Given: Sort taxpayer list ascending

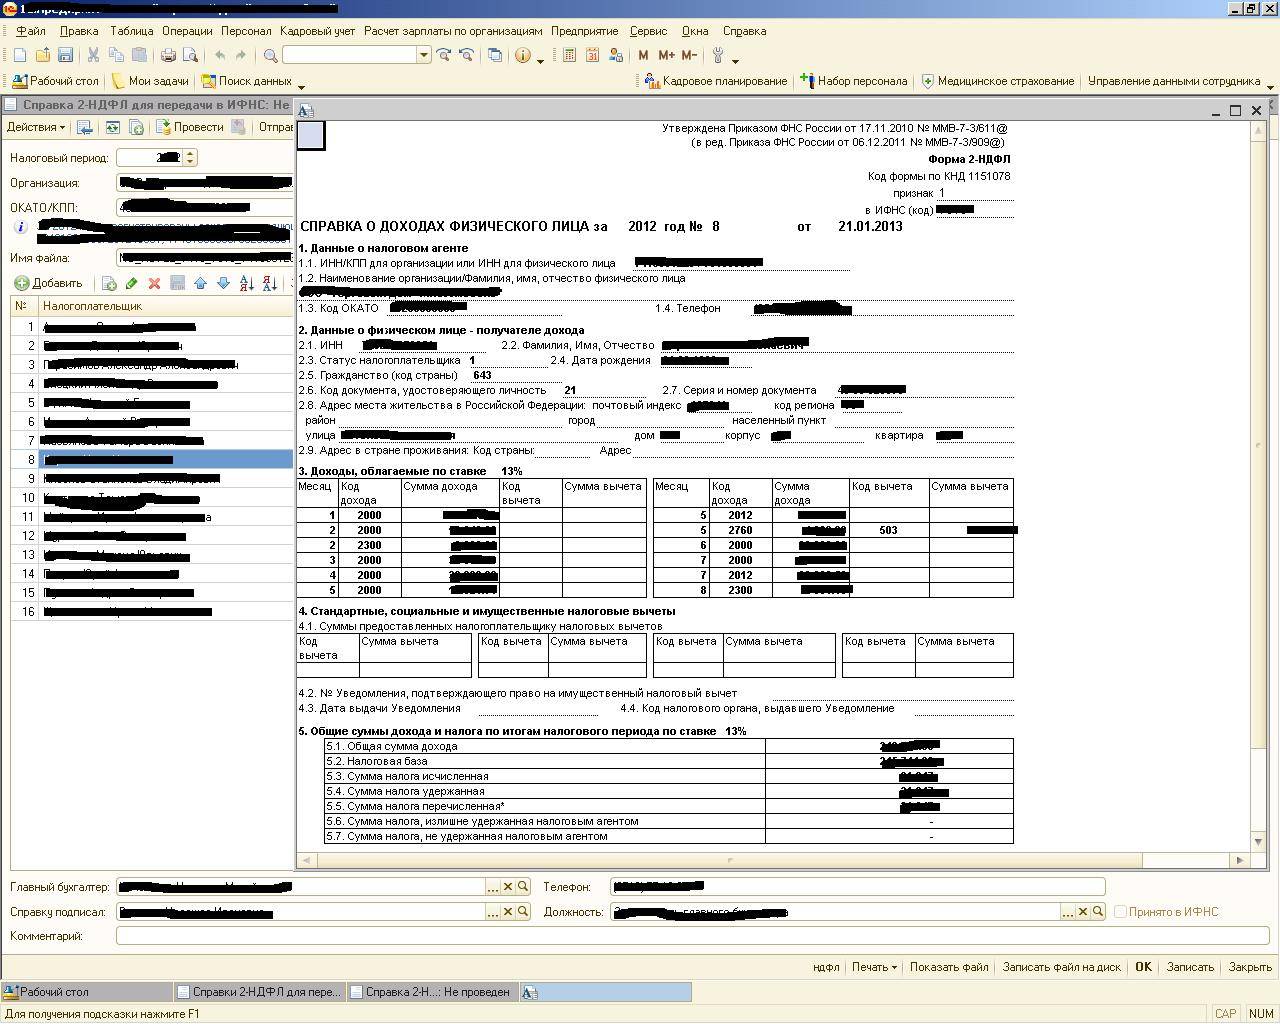Looking at the screenshot, I should [246, 284].
